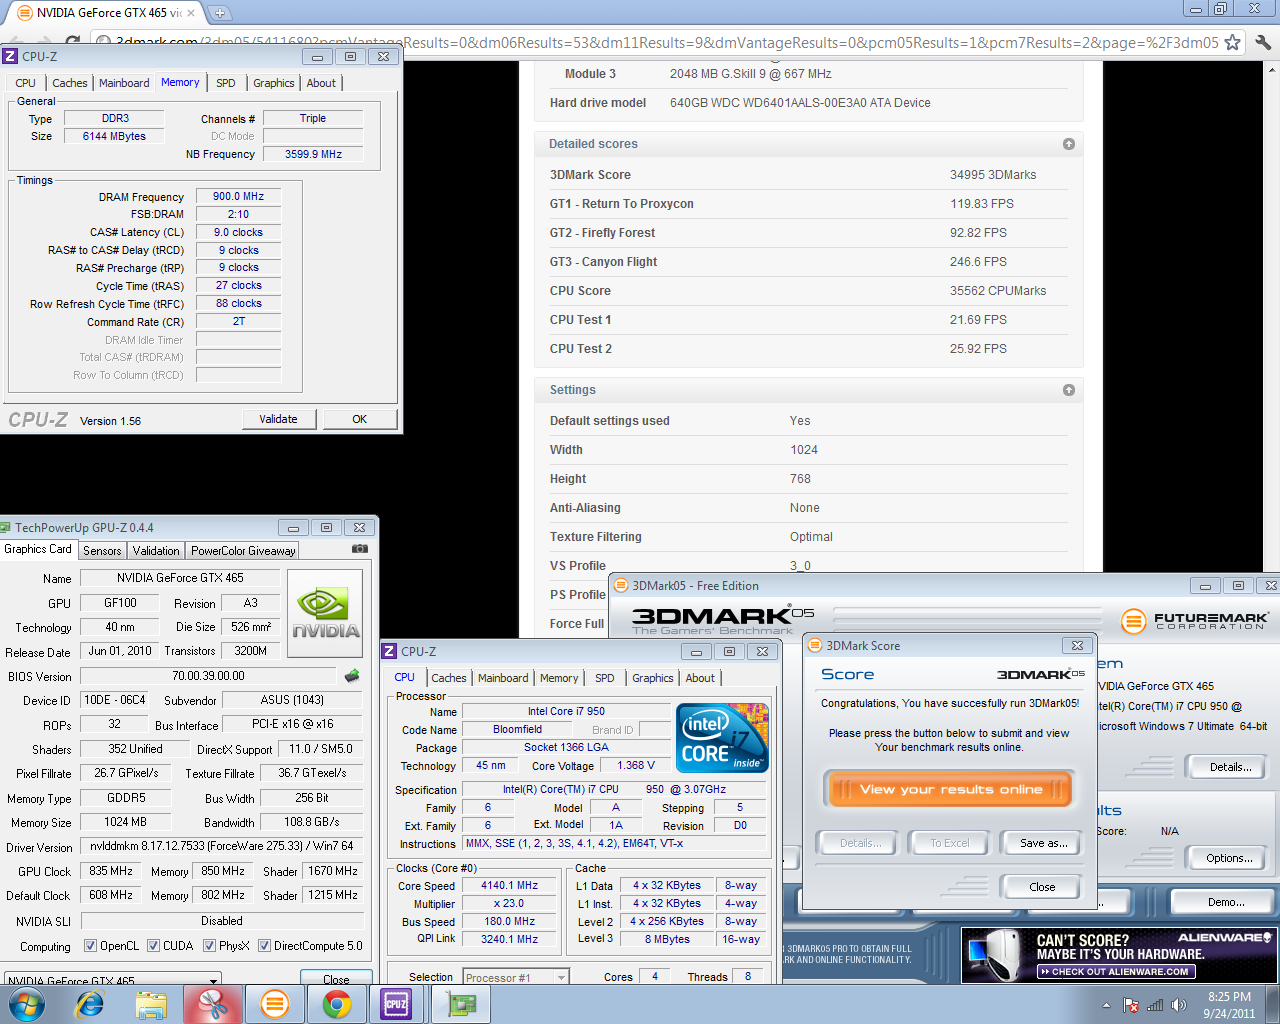Activate the orange 3DMark taskbar icon
The image size is (1280, 1024).
[274, 1004]
